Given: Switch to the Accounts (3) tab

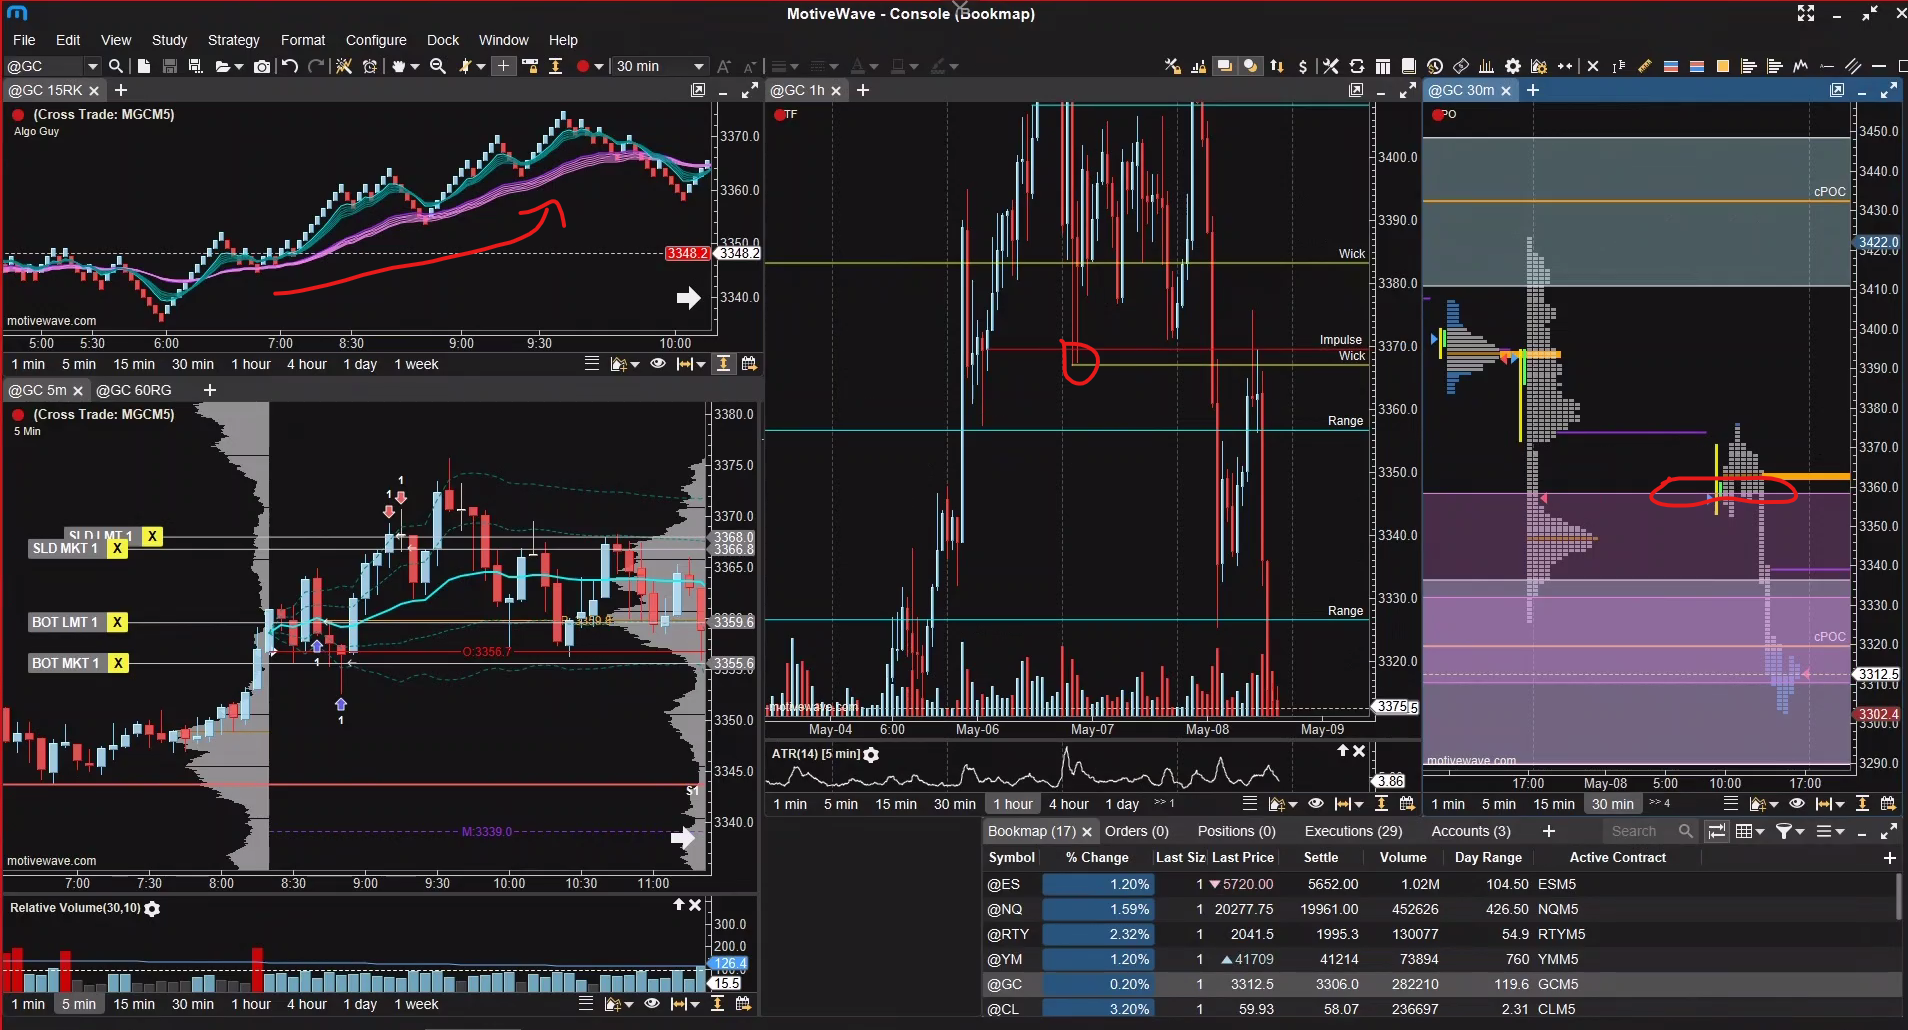Looking at the screenshot, I should click(1471, 831).
